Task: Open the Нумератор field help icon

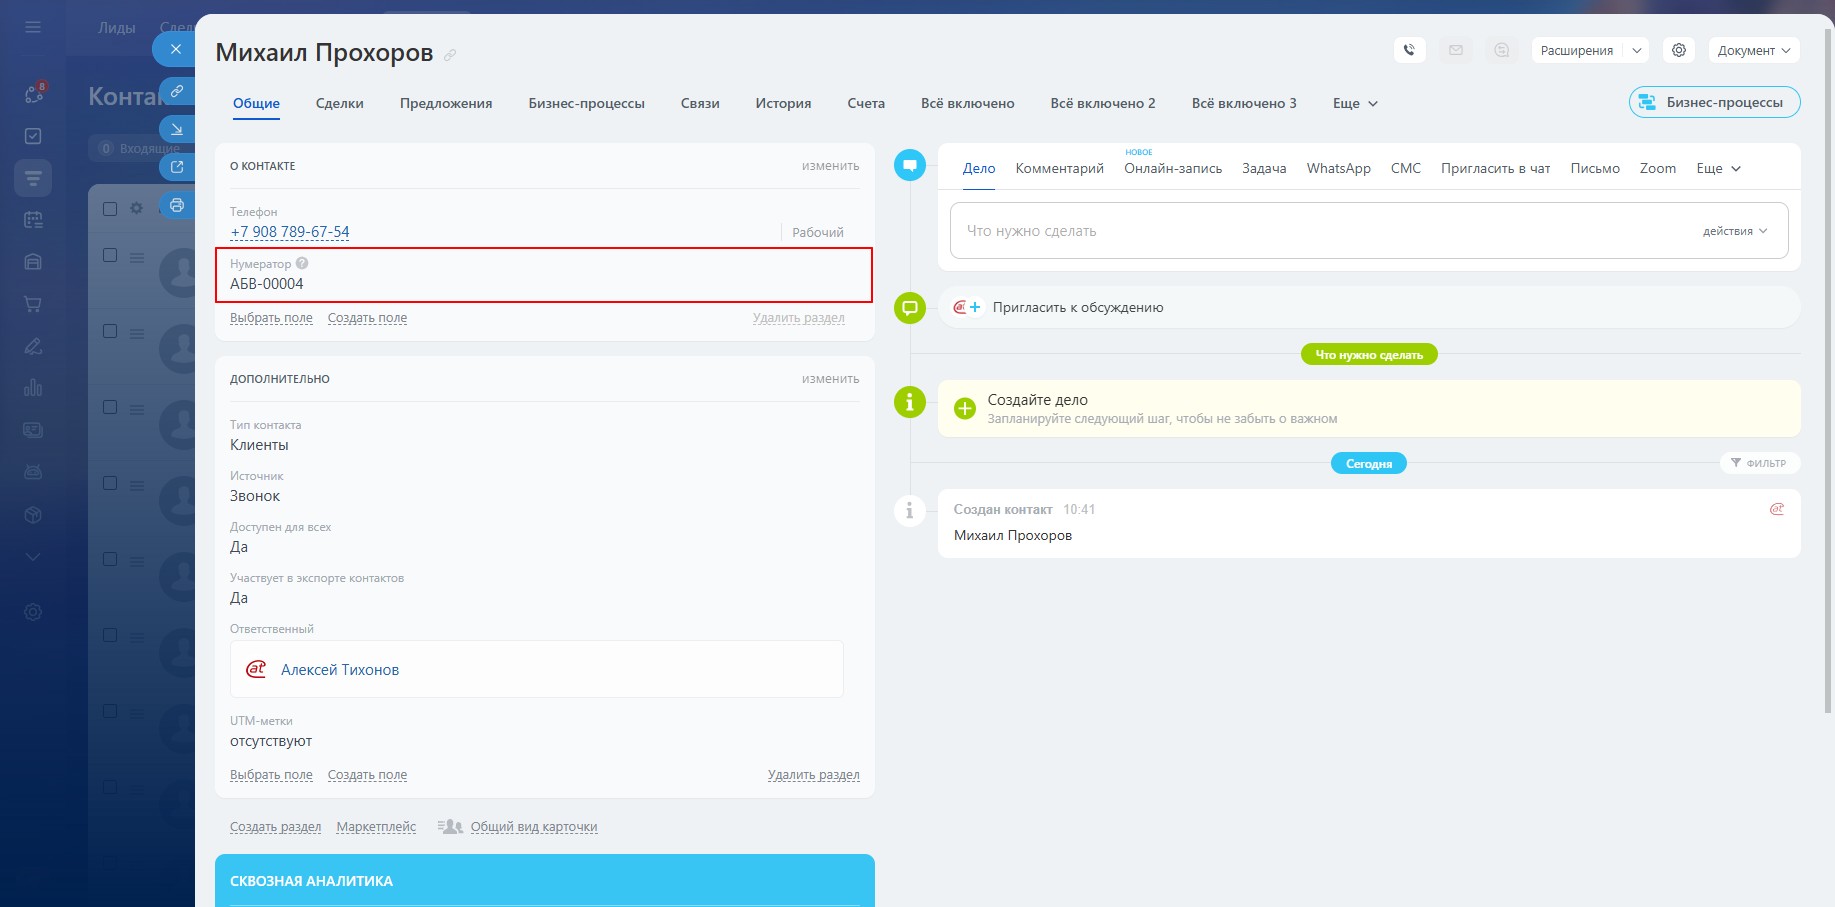Action: [302, 264]
